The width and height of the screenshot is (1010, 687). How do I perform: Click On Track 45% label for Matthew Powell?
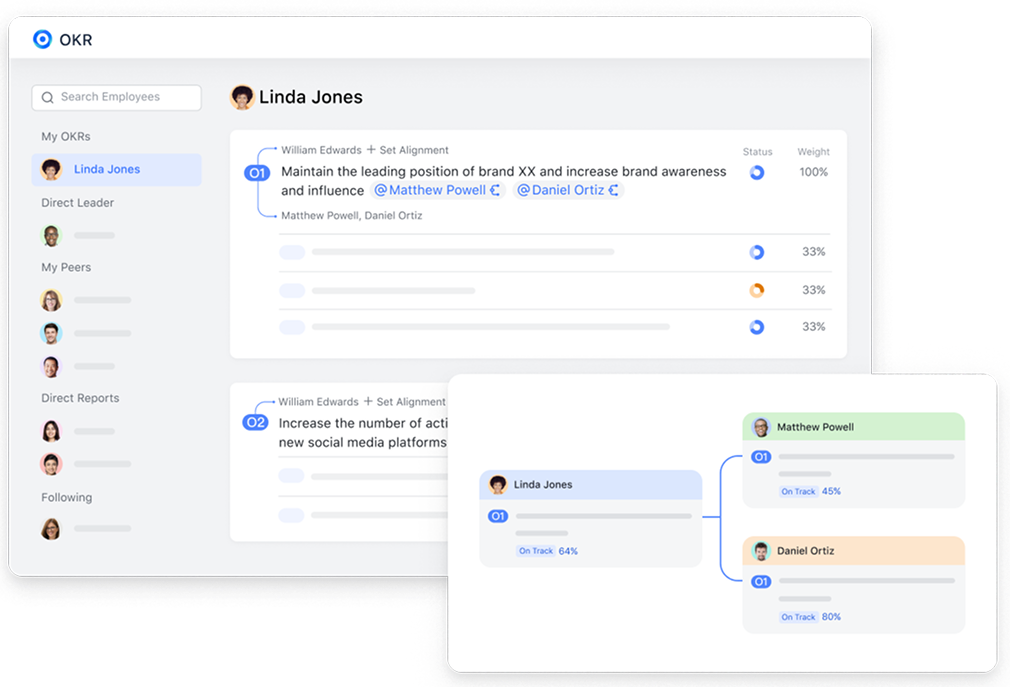pos(810,491)
